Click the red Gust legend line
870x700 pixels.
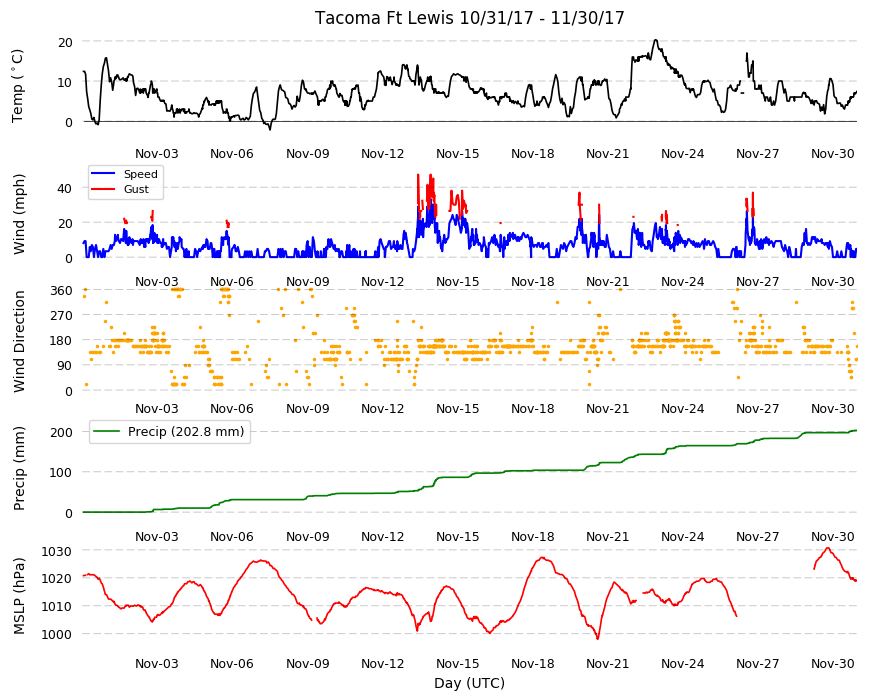point(105,189)
